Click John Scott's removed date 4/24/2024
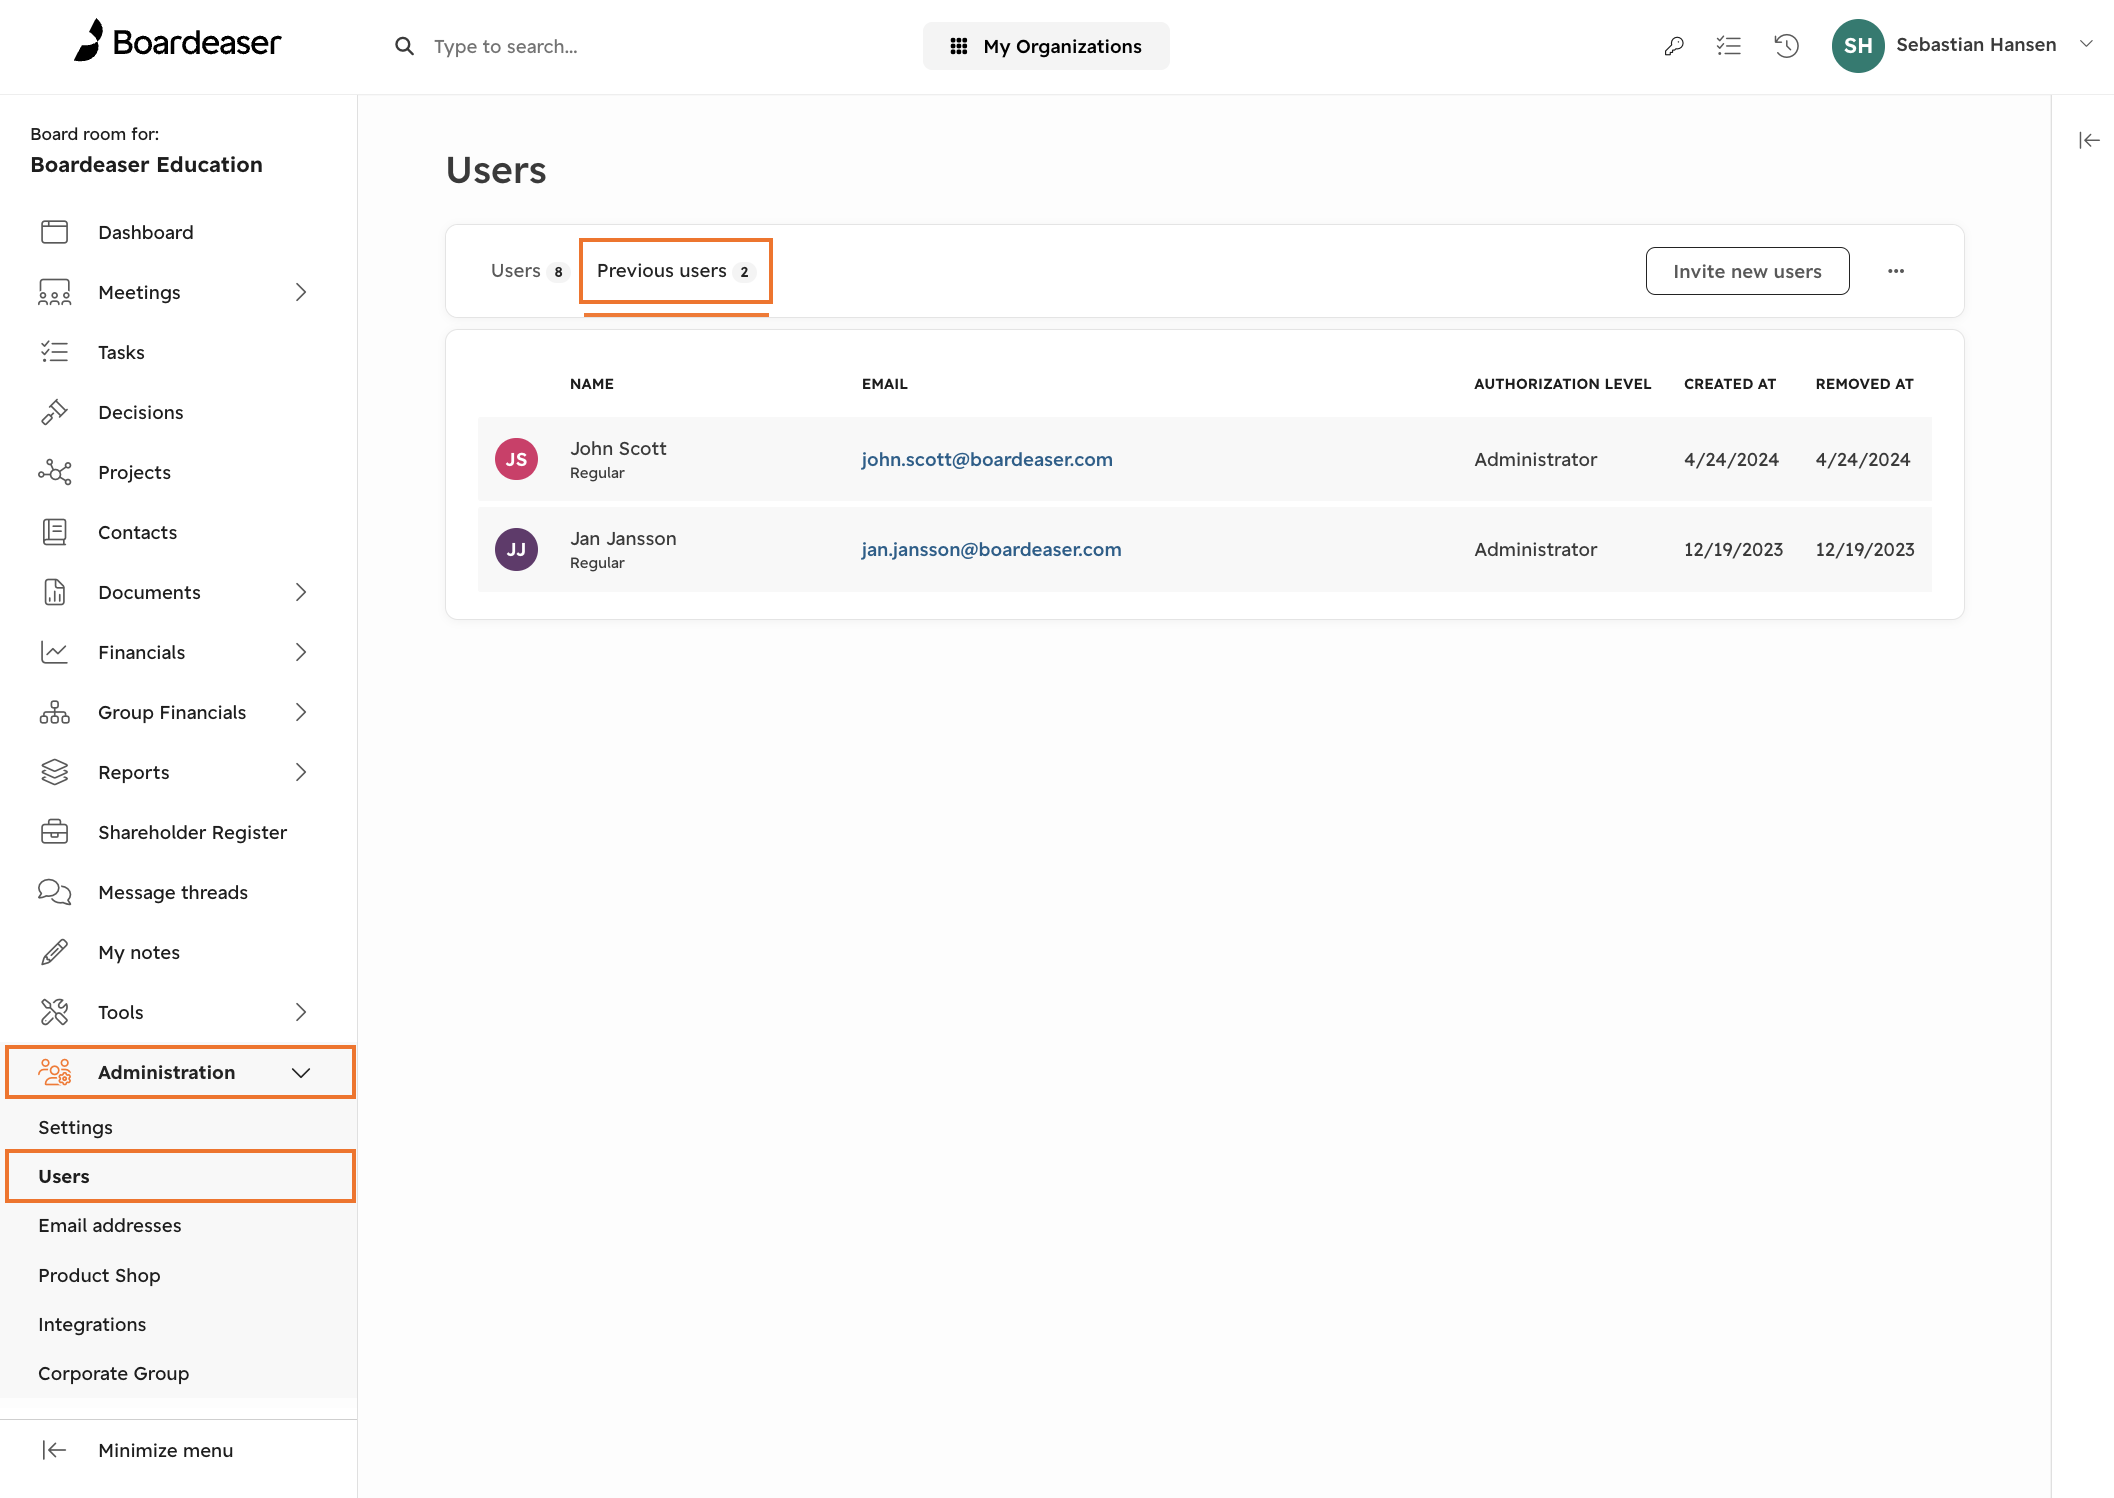The height and width of the screenshot is (1498, 2114). pyautogui.click(x=1863, y=459)
